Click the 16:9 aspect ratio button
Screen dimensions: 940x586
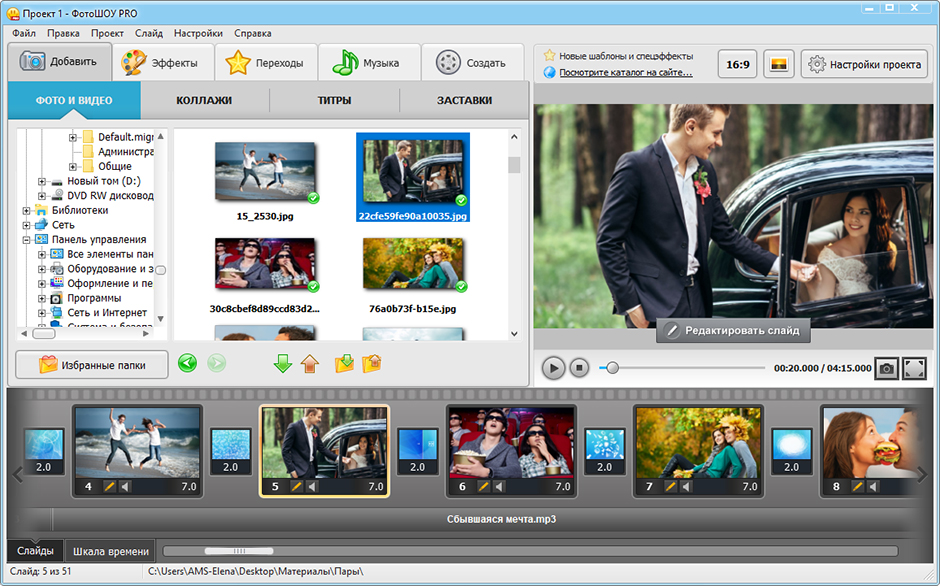(737, 64)
